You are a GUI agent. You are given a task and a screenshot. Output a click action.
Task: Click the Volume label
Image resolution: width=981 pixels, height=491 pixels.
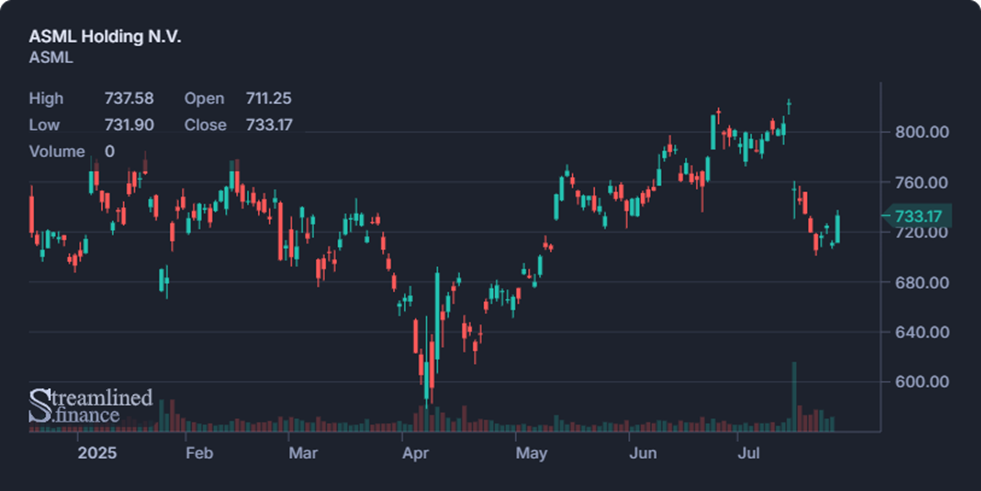point(57,151)
